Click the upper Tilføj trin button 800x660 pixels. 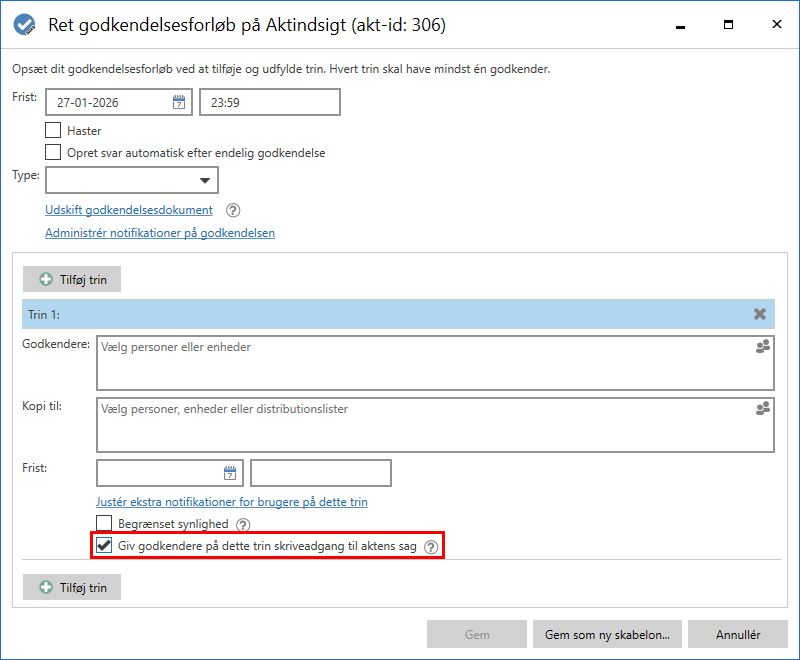[72, 279]
